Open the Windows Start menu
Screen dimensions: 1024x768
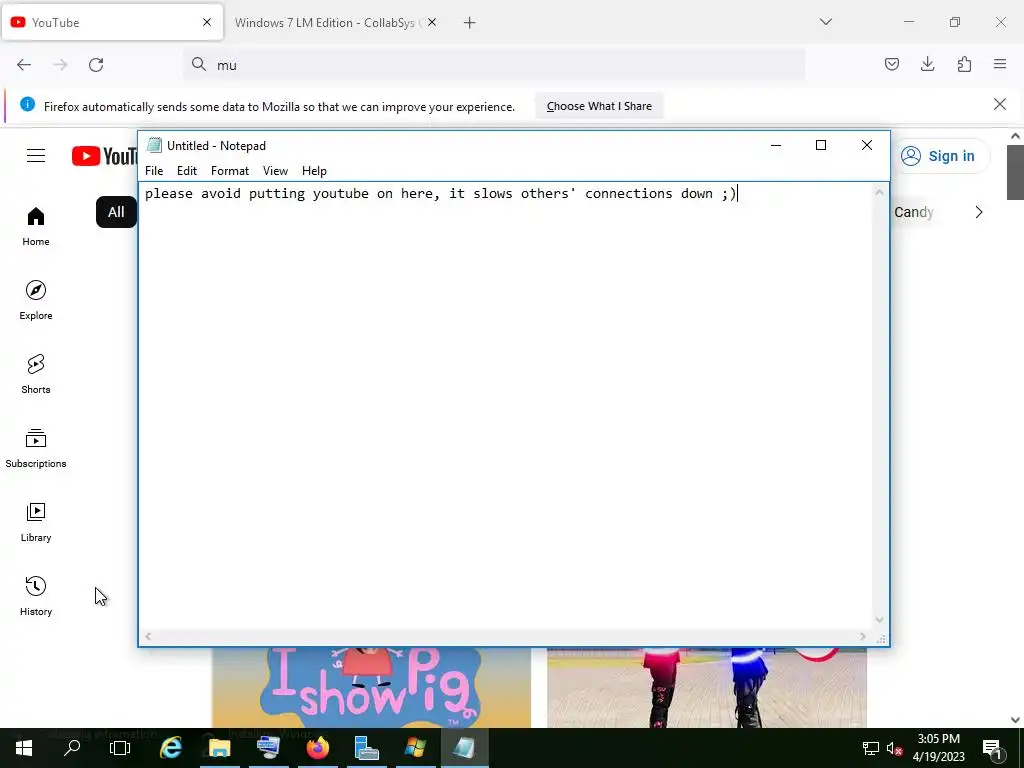click(24, 748)
